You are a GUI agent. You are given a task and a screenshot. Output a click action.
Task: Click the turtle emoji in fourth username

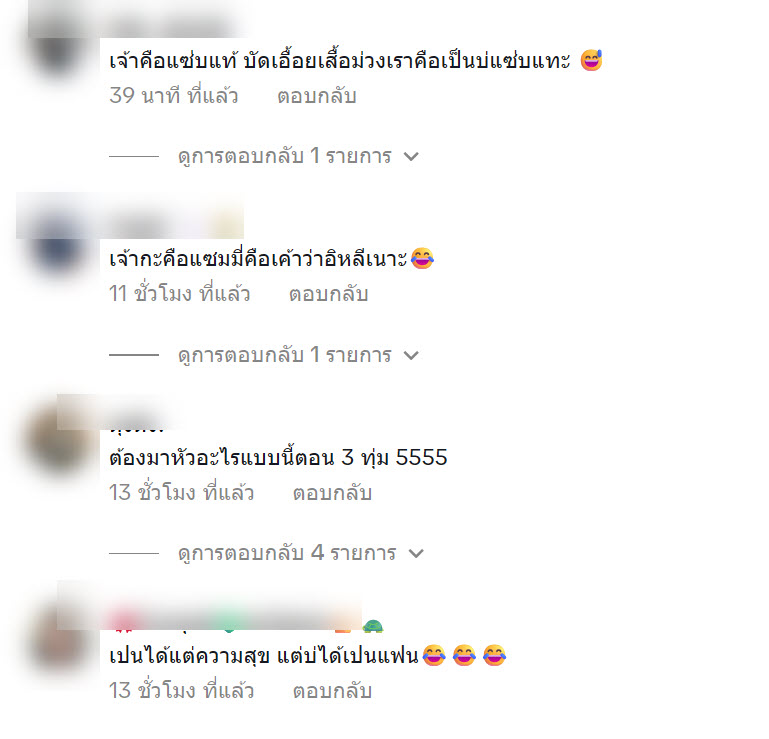[x=373, y=626]
